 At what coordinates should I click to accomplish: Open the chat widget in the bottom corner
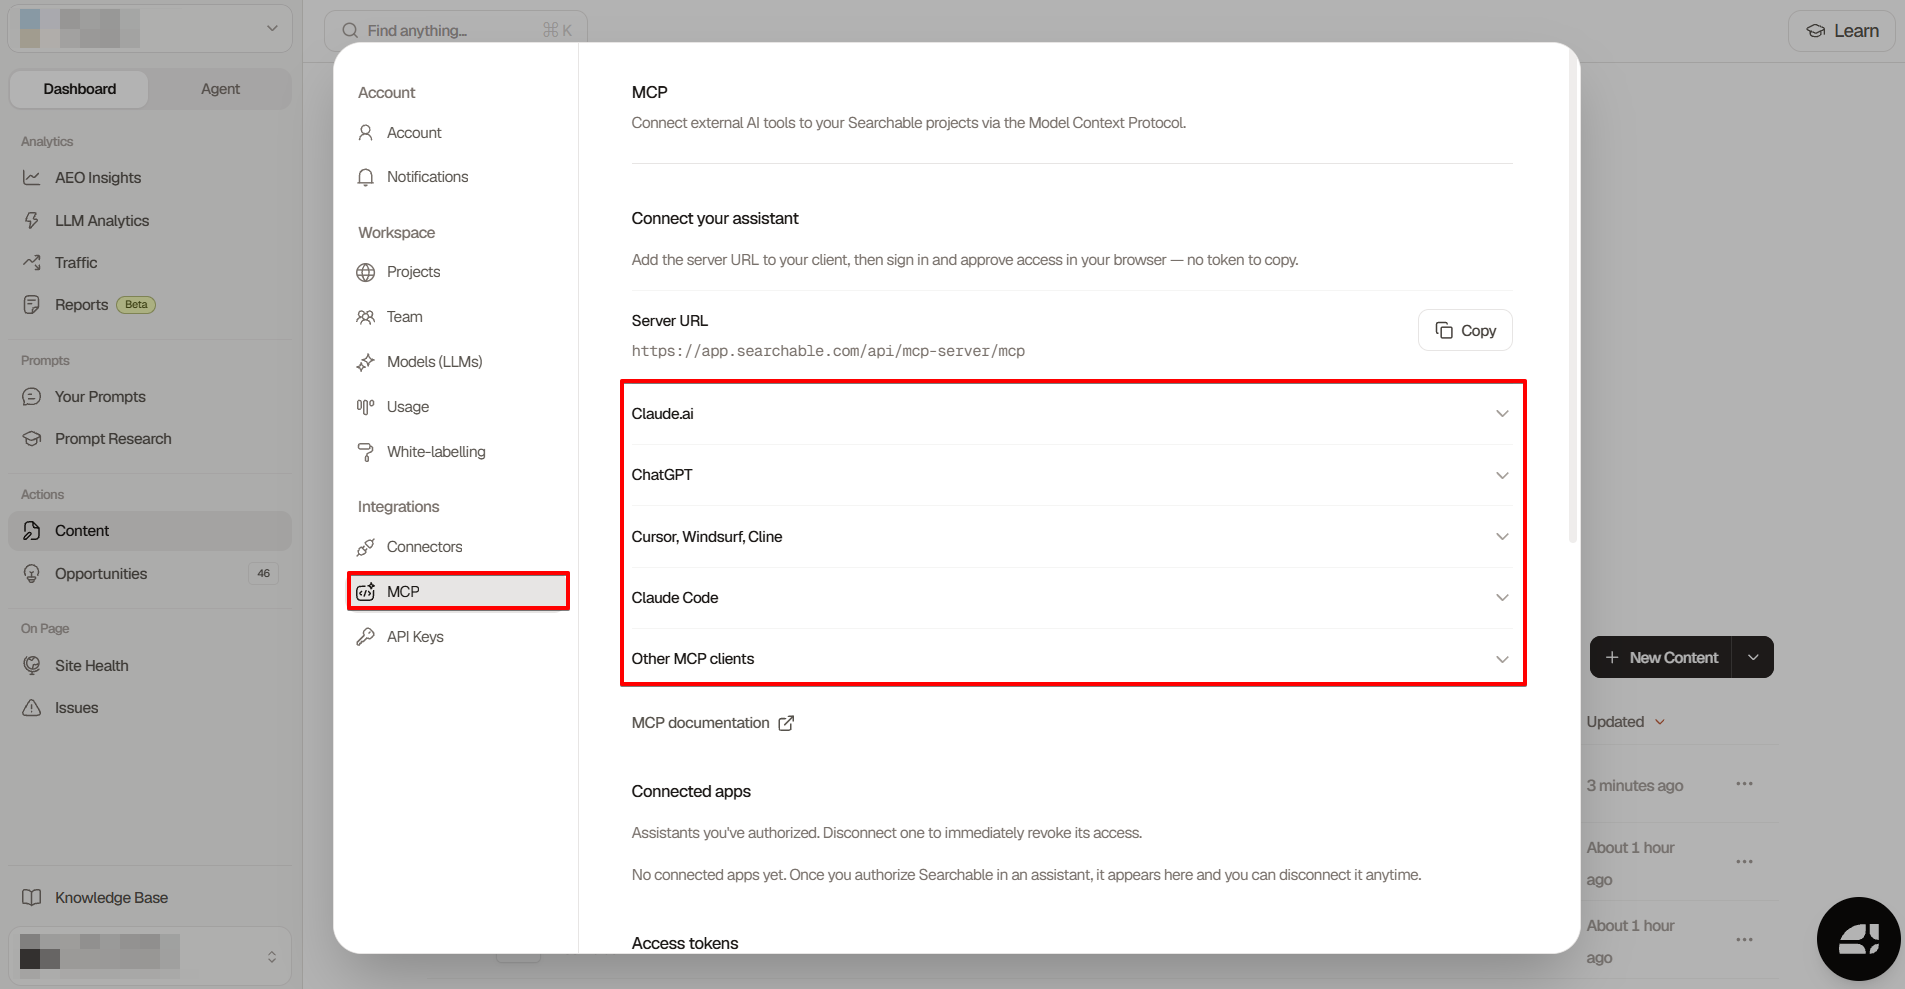pos(1858,939)
